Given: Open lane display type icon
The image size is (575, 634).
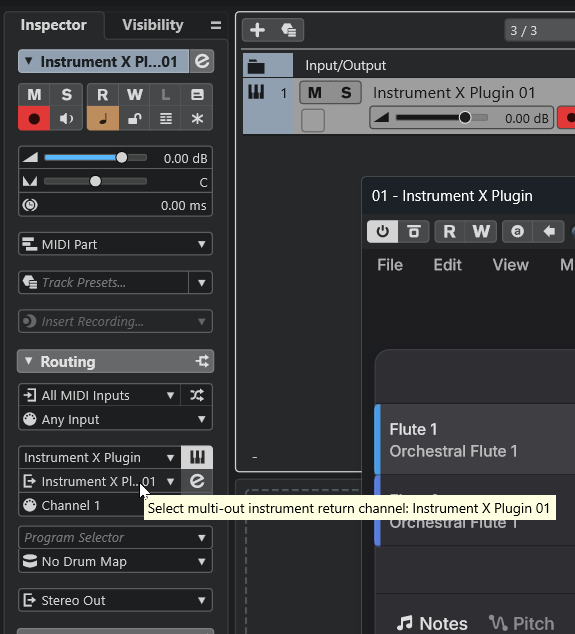Looking at the screenshot, I should click(165, 118).
